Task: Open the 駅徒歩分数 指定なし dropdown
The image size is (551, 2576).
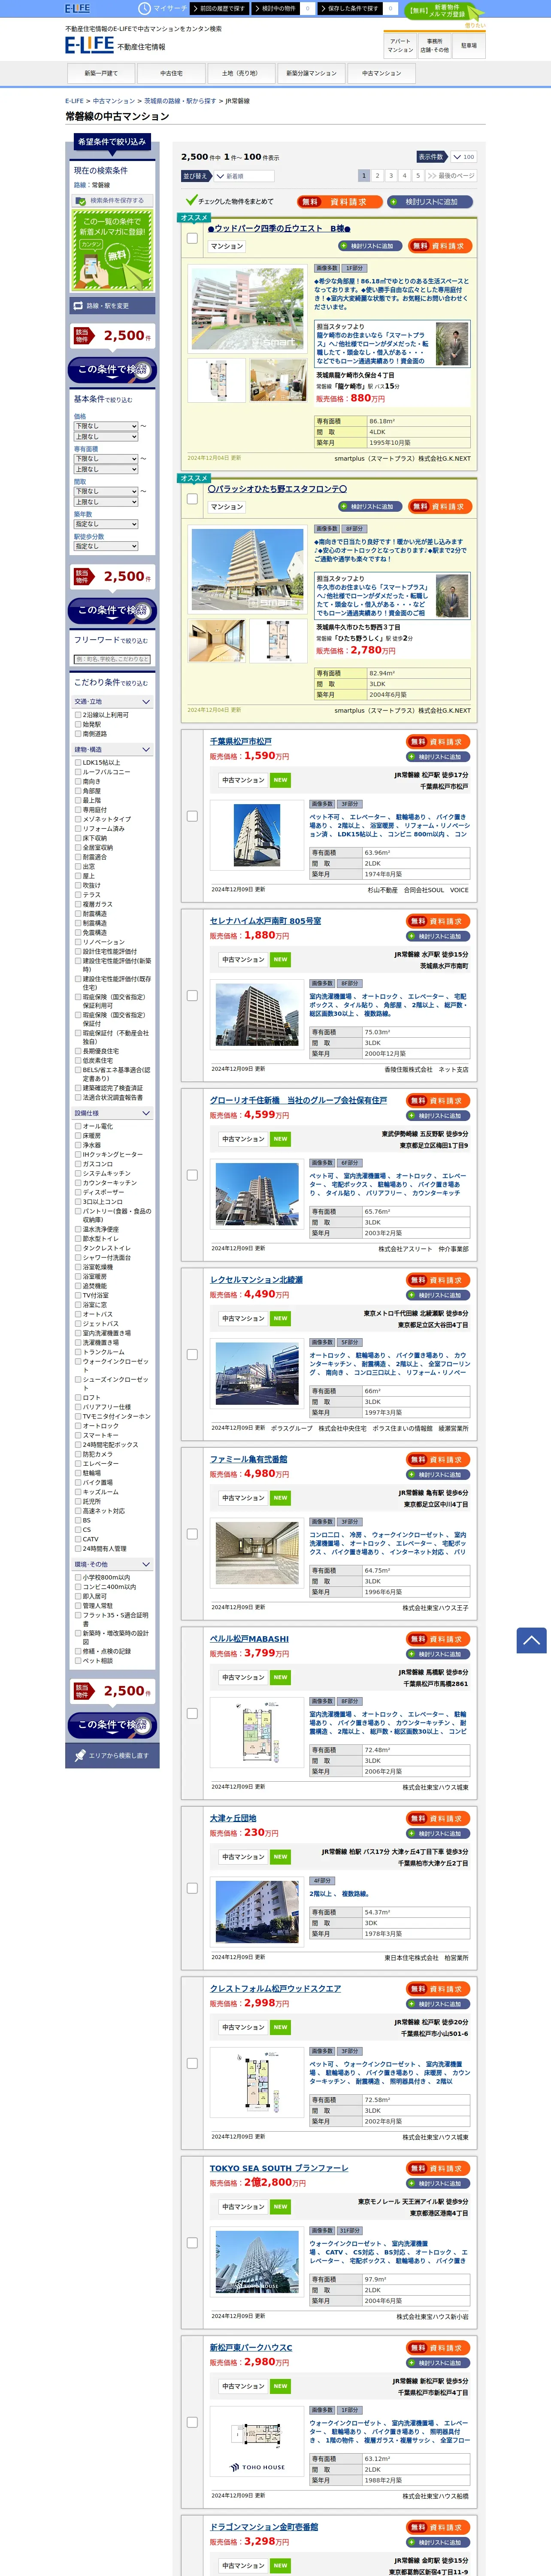Action: tap(106, 546)
